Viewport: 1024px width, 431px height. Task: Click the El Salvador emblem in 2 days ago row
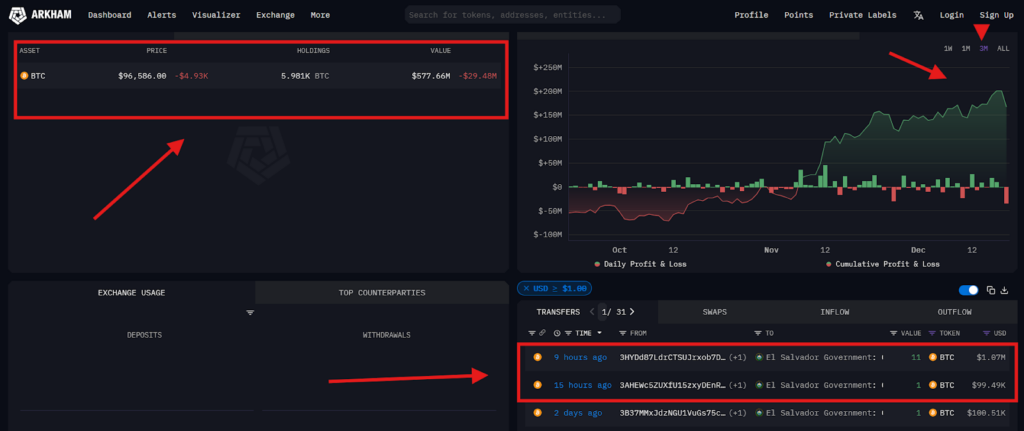point(759,413)
